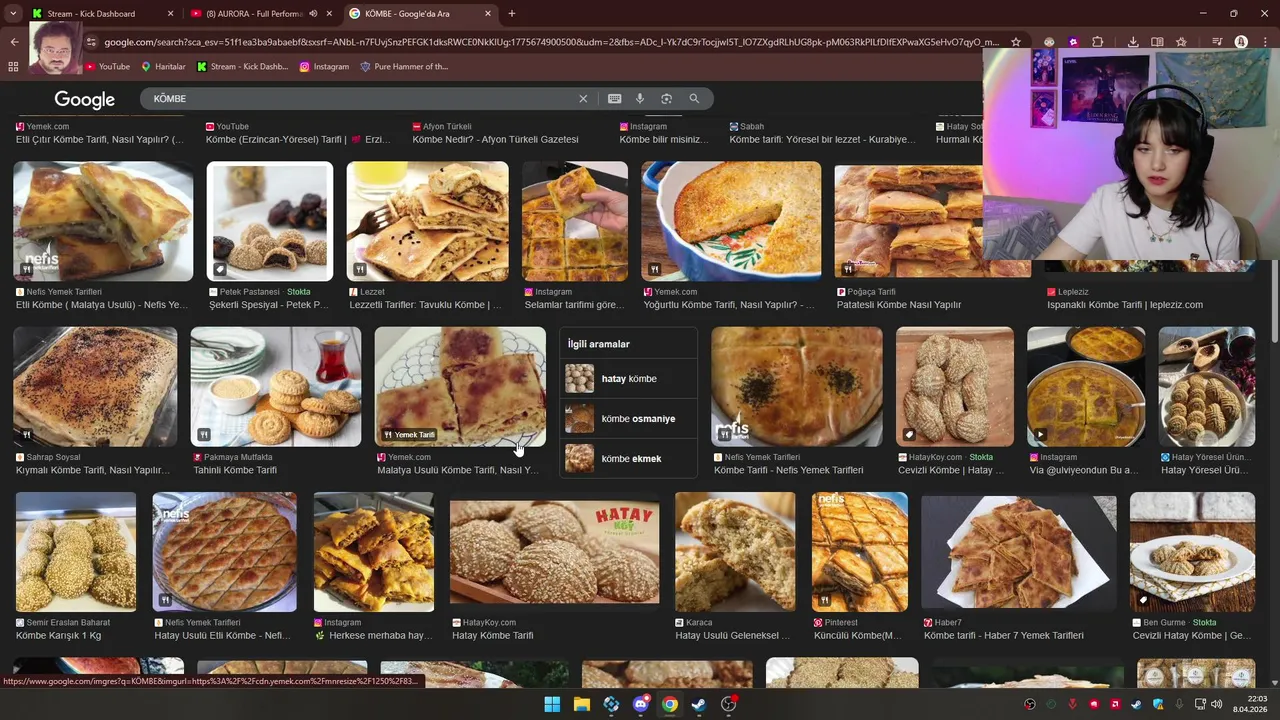Open Discord from the taskbar
Viewport: 1280px width, 720px height.
click(640, 705)
